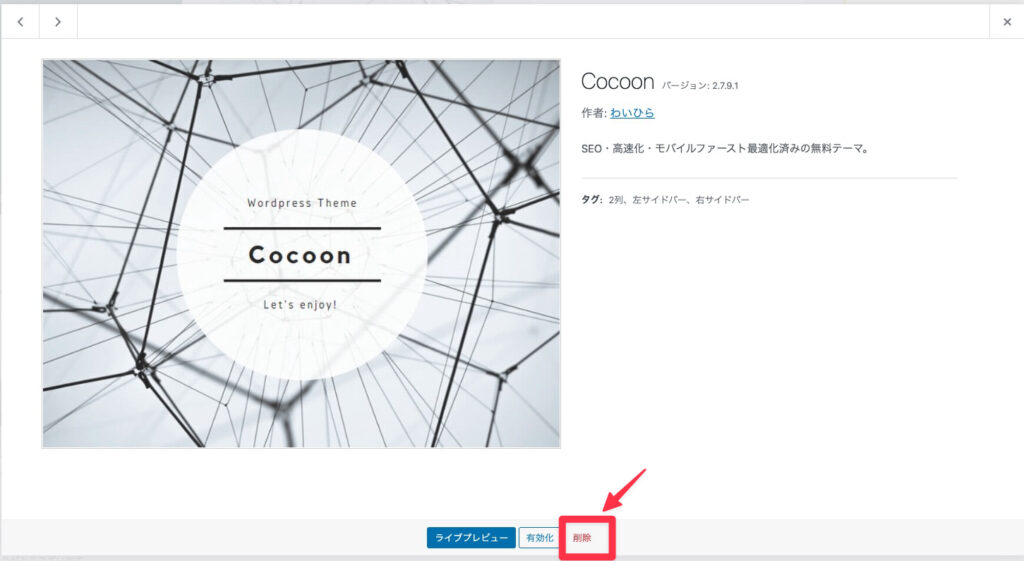The width and height of the screenshot is (1024, 561).
Task: Go to the previous theme with left arrow
Action: (x=20, y=21)
